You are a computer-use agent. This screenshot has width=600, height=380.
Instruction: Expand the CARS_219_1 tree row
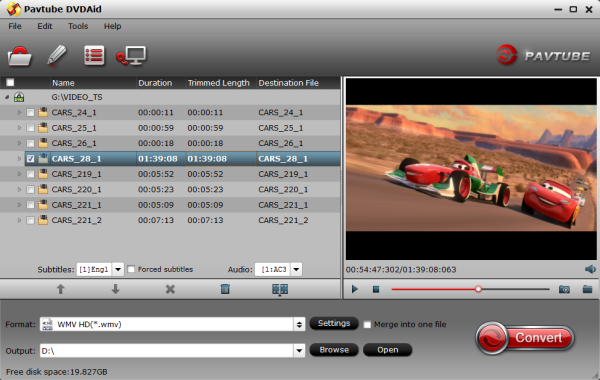point(19,174)
